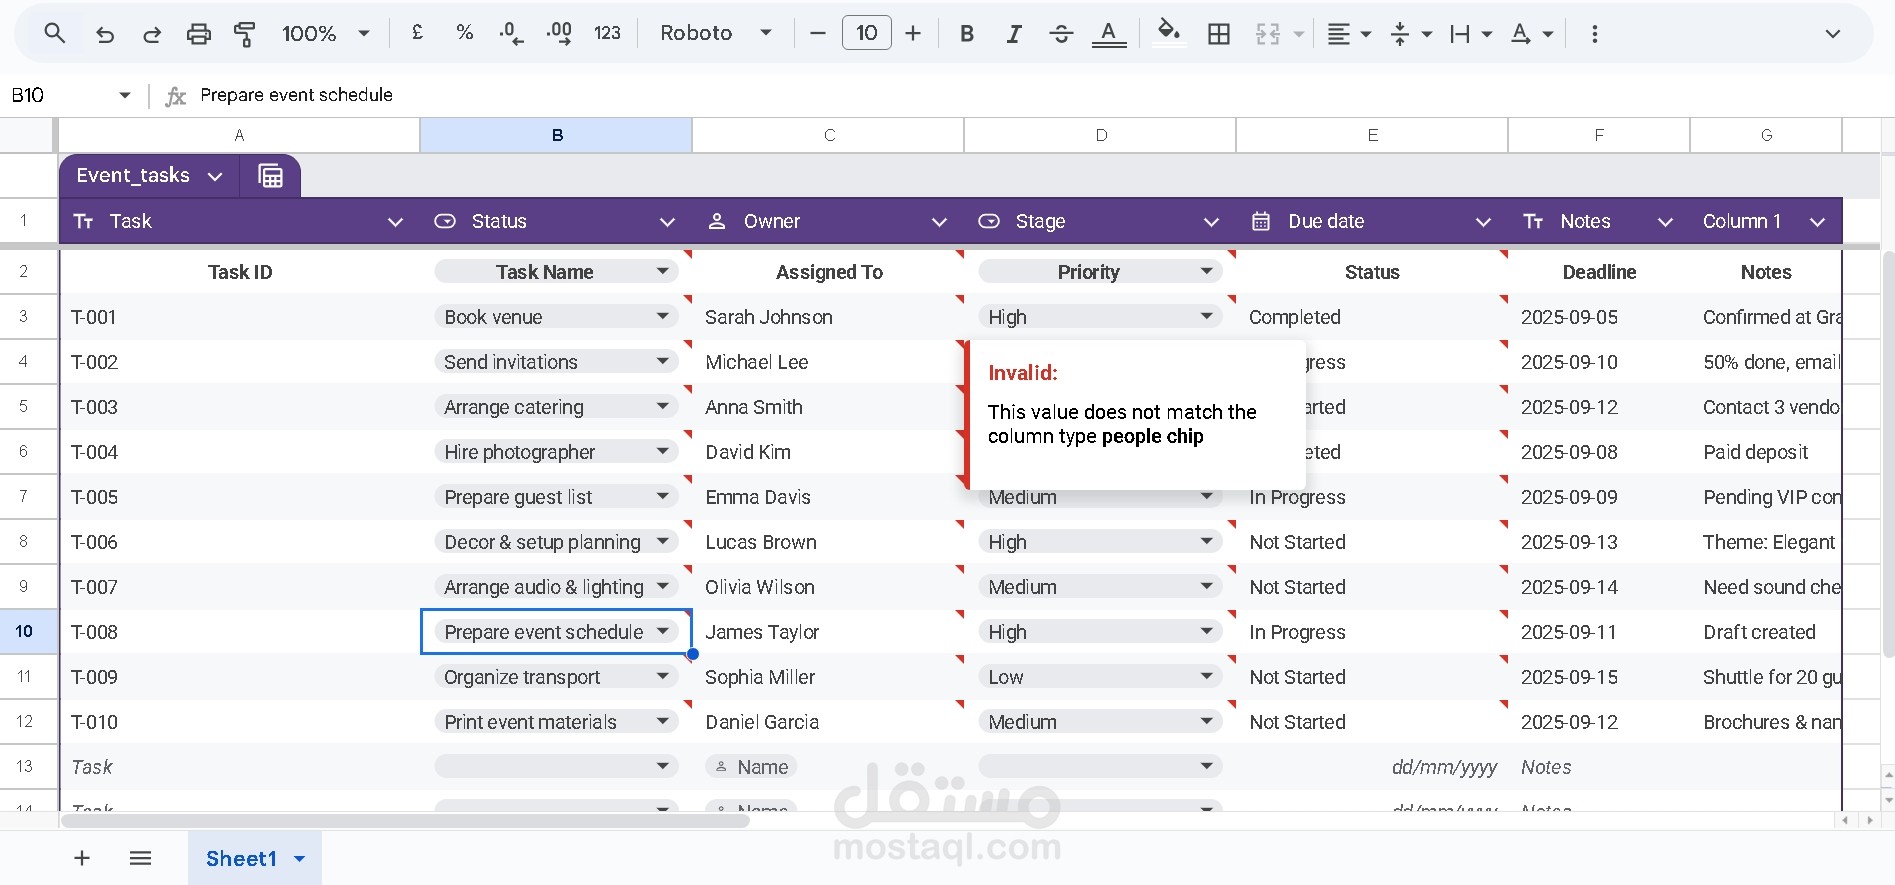Image resolution: width=1895 pixels, height=885 pixels.
Task: Open the horizontal align dropdown
Action: [1348, 34]
